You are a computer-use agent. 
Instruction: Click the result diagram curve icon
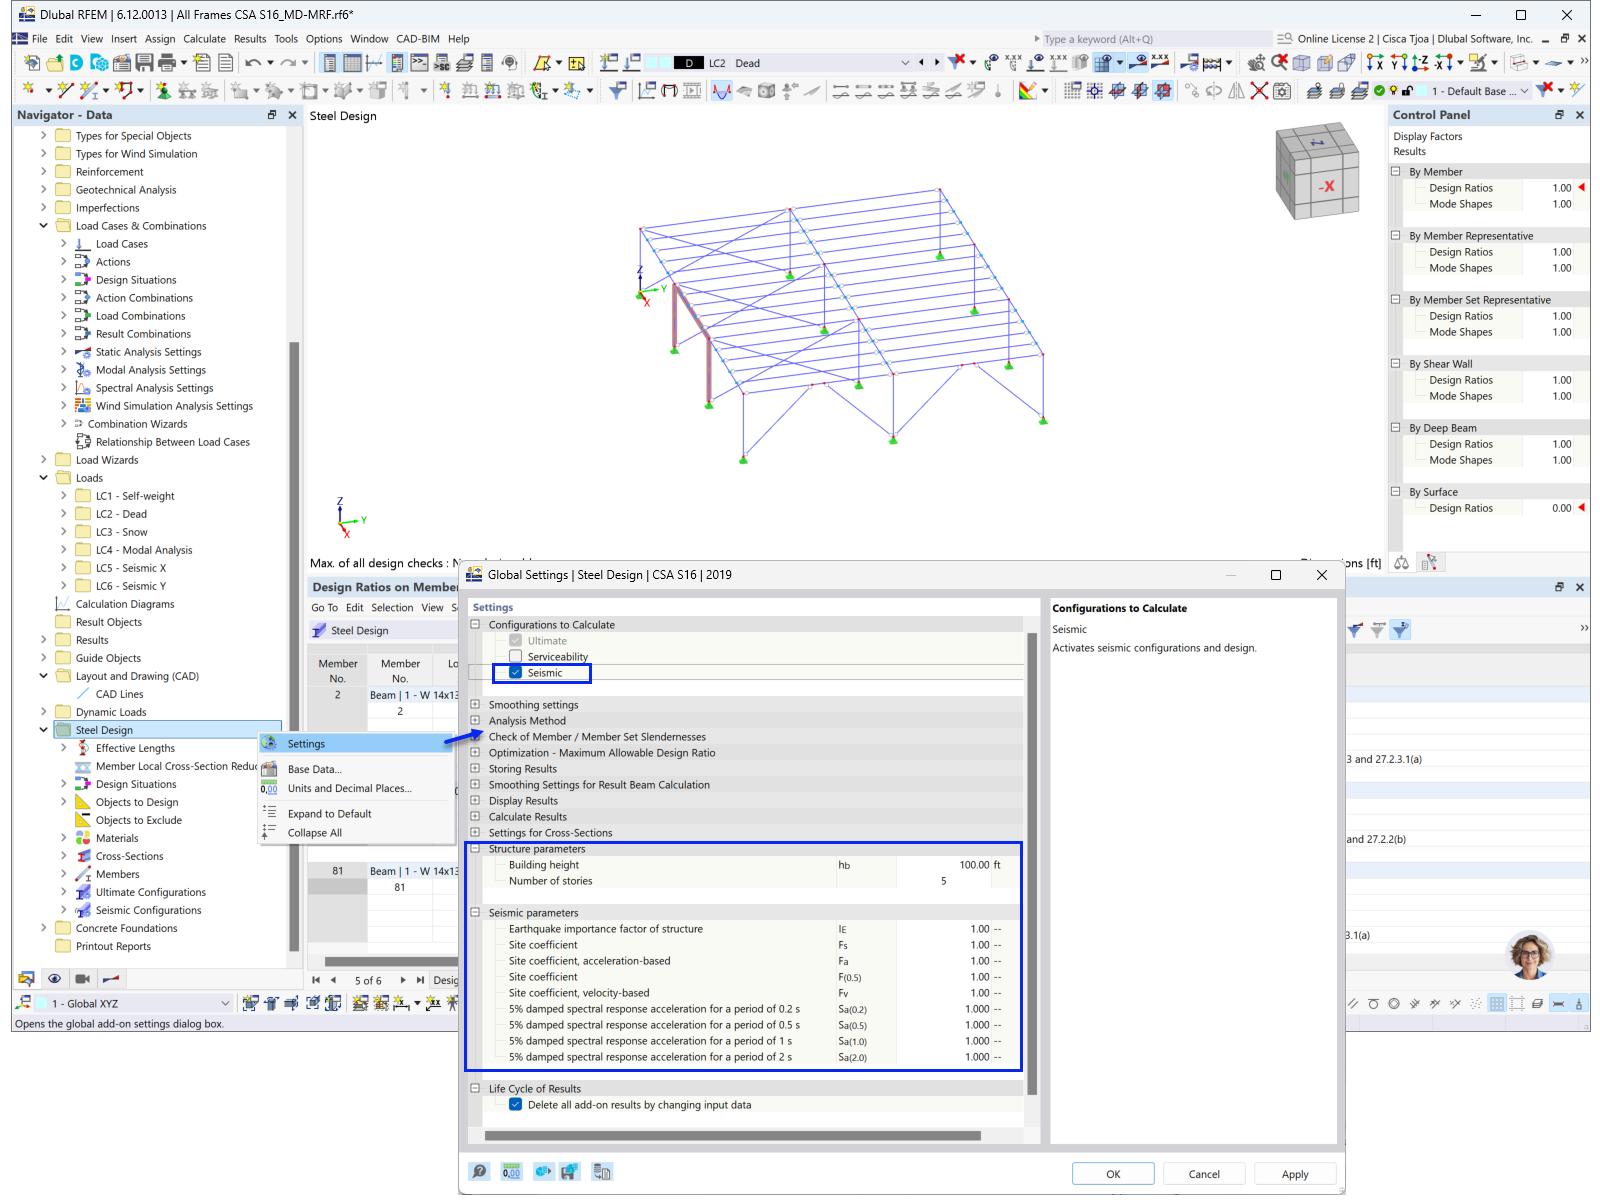coord(721,91)
